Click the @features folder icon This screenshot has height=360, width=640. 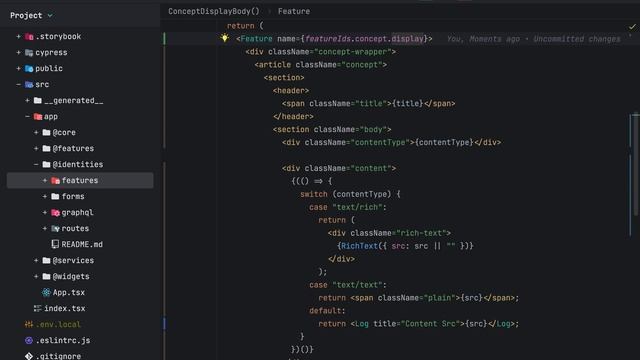47,149
